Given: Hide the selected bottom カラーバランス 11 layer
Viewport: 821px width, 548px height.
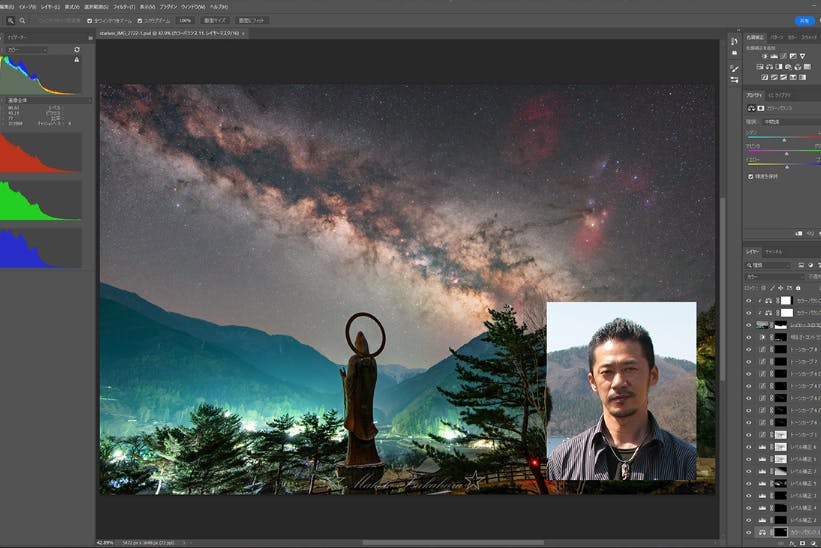Looking at the screenshot, I should 749,532.
